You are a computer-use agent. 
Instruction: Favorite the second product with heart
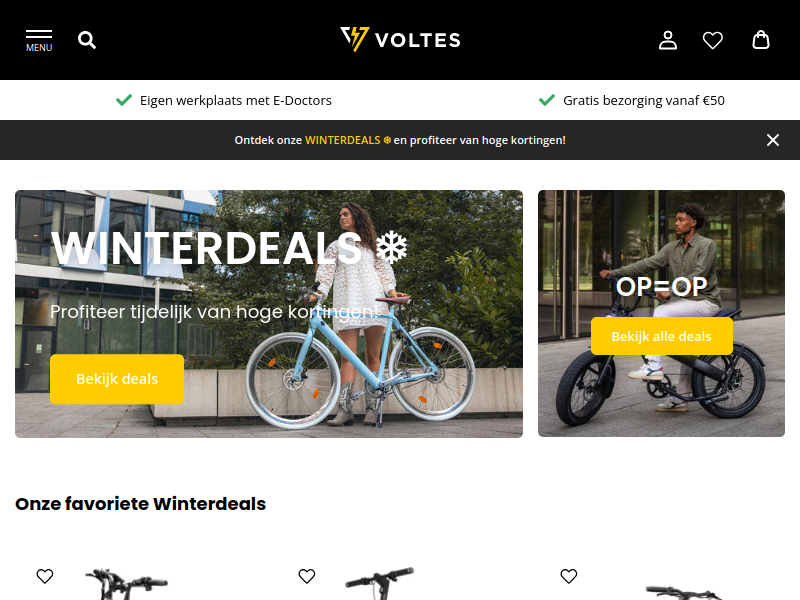[307, 576]
